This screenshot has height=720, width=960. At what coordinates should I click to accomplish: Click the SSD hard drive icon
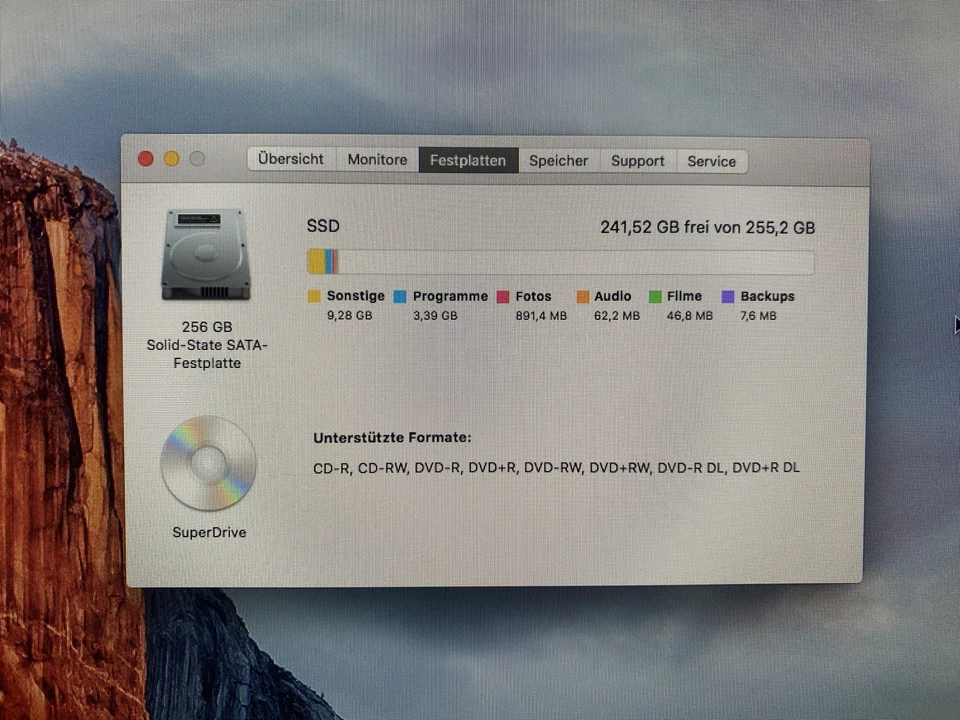(x=205, y=253)
